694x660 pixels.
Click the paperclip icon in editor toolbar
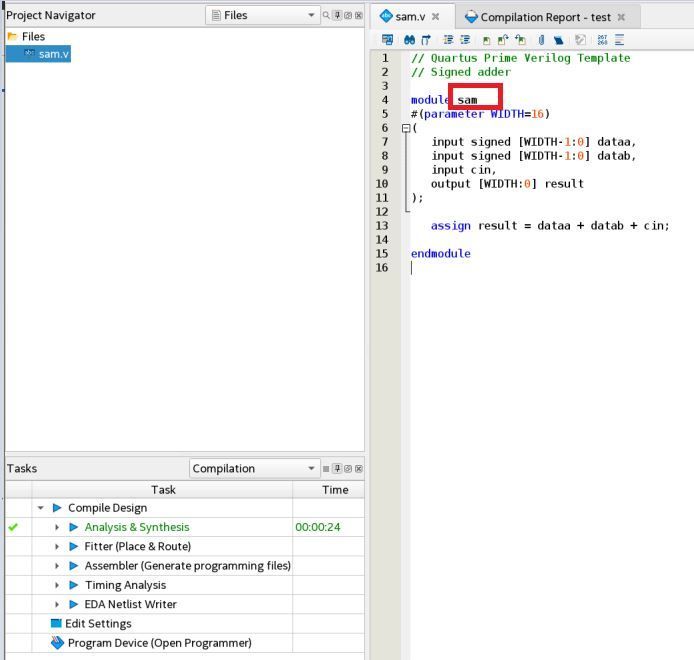click(x=541, y=40)
